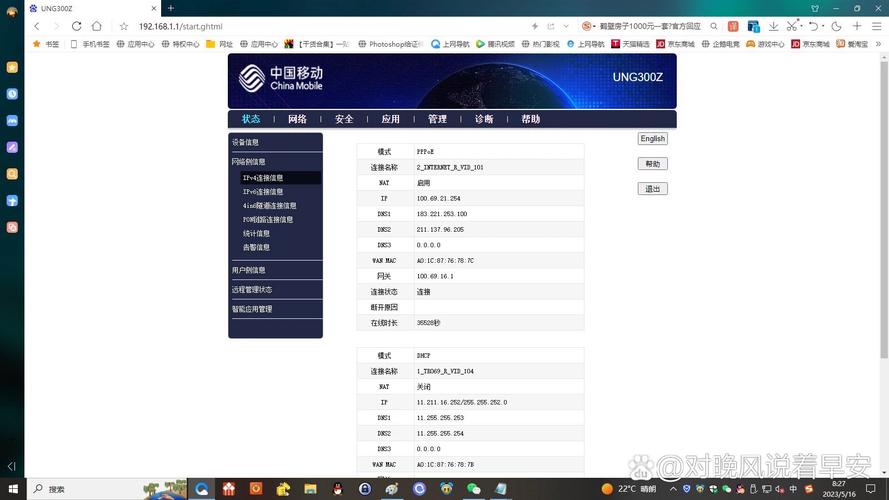Click the user avatar at sidebar top
The width and height of the screenshot is (889, 500).
[12, 11]
